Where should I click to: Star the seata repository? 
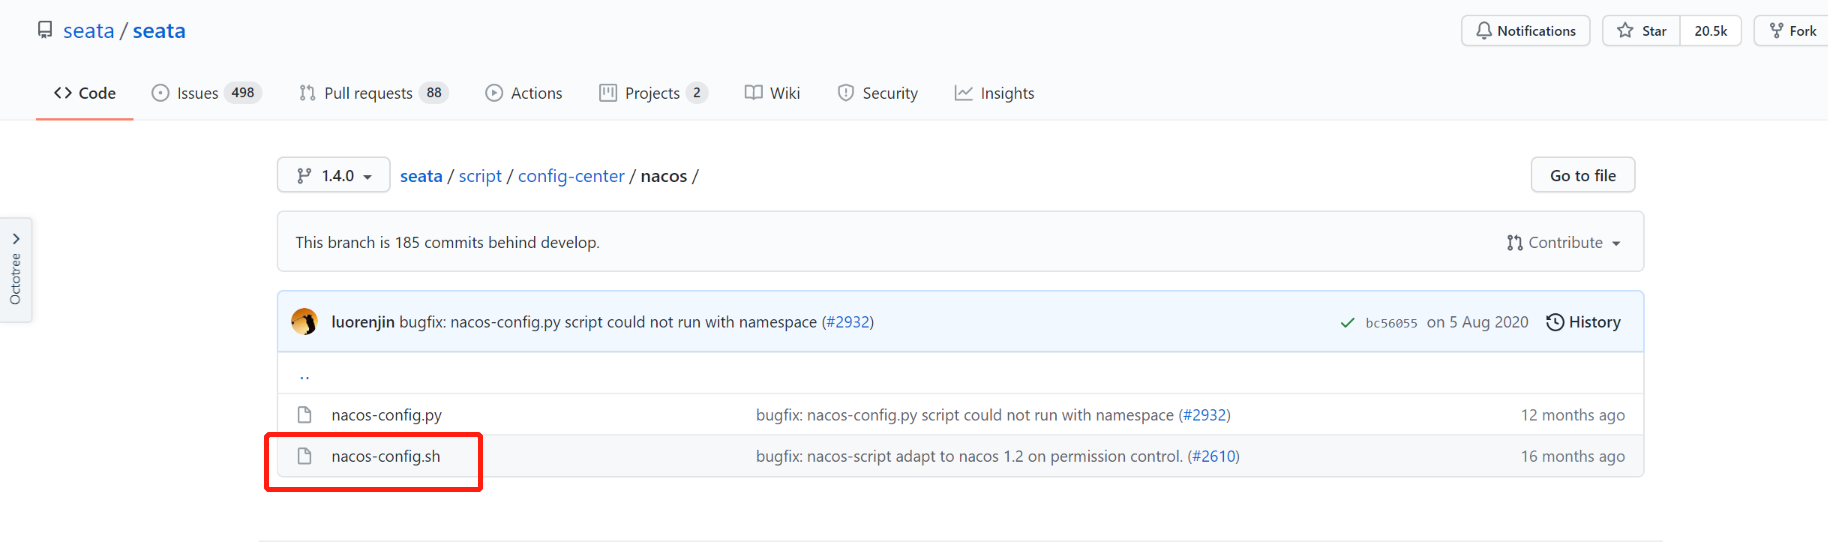[1642, 31]
